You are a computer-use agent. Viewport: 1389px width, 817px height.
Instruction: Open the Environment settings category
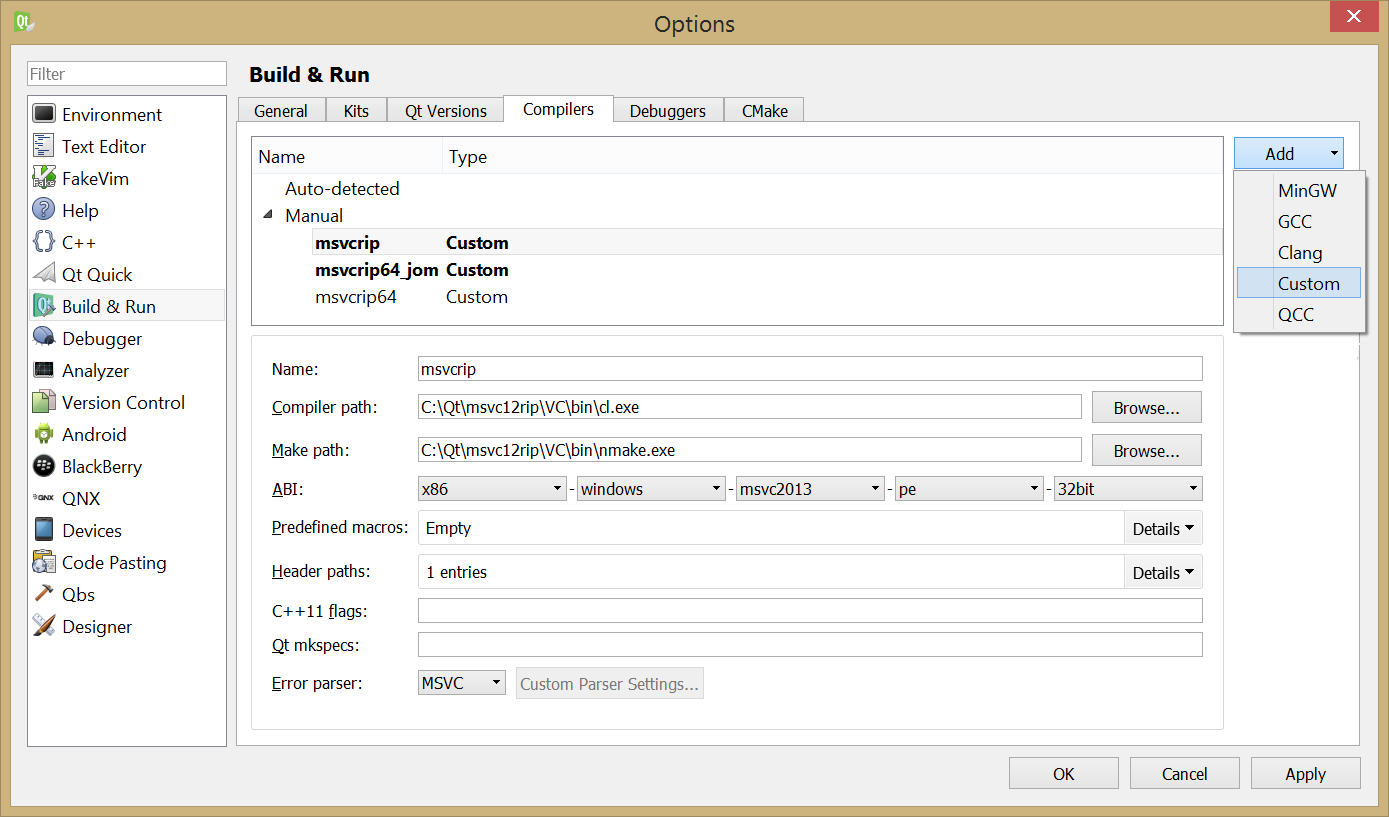(x=126, y=114)
